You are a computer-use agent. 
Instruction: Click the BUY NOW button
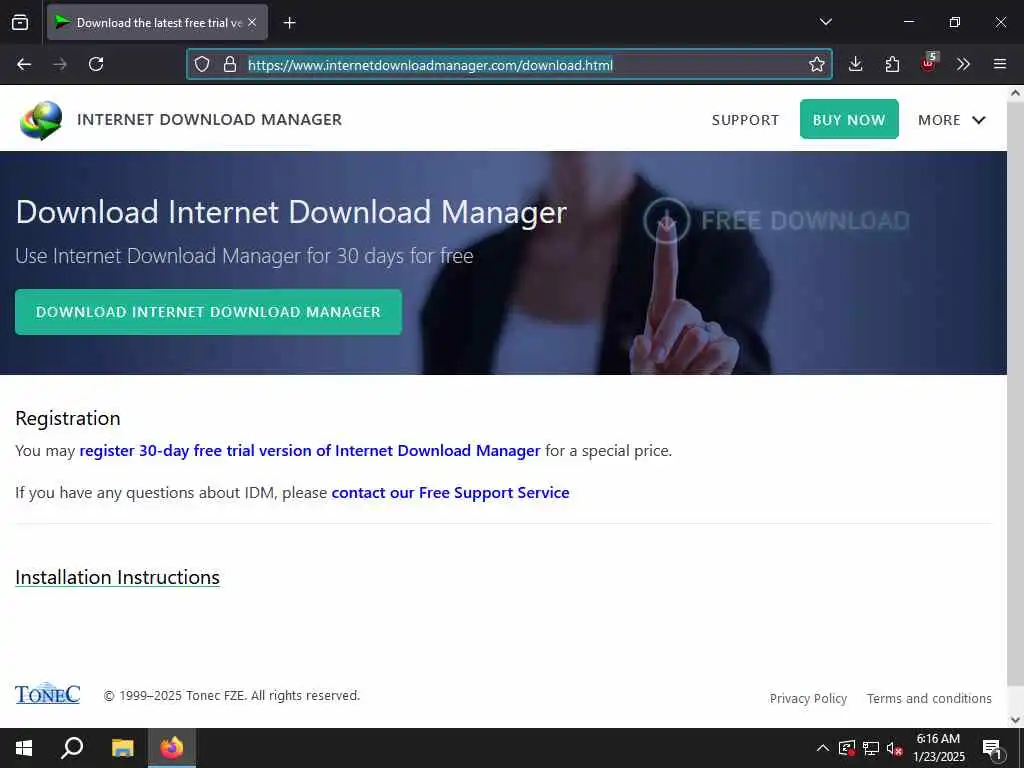(849, 119)
